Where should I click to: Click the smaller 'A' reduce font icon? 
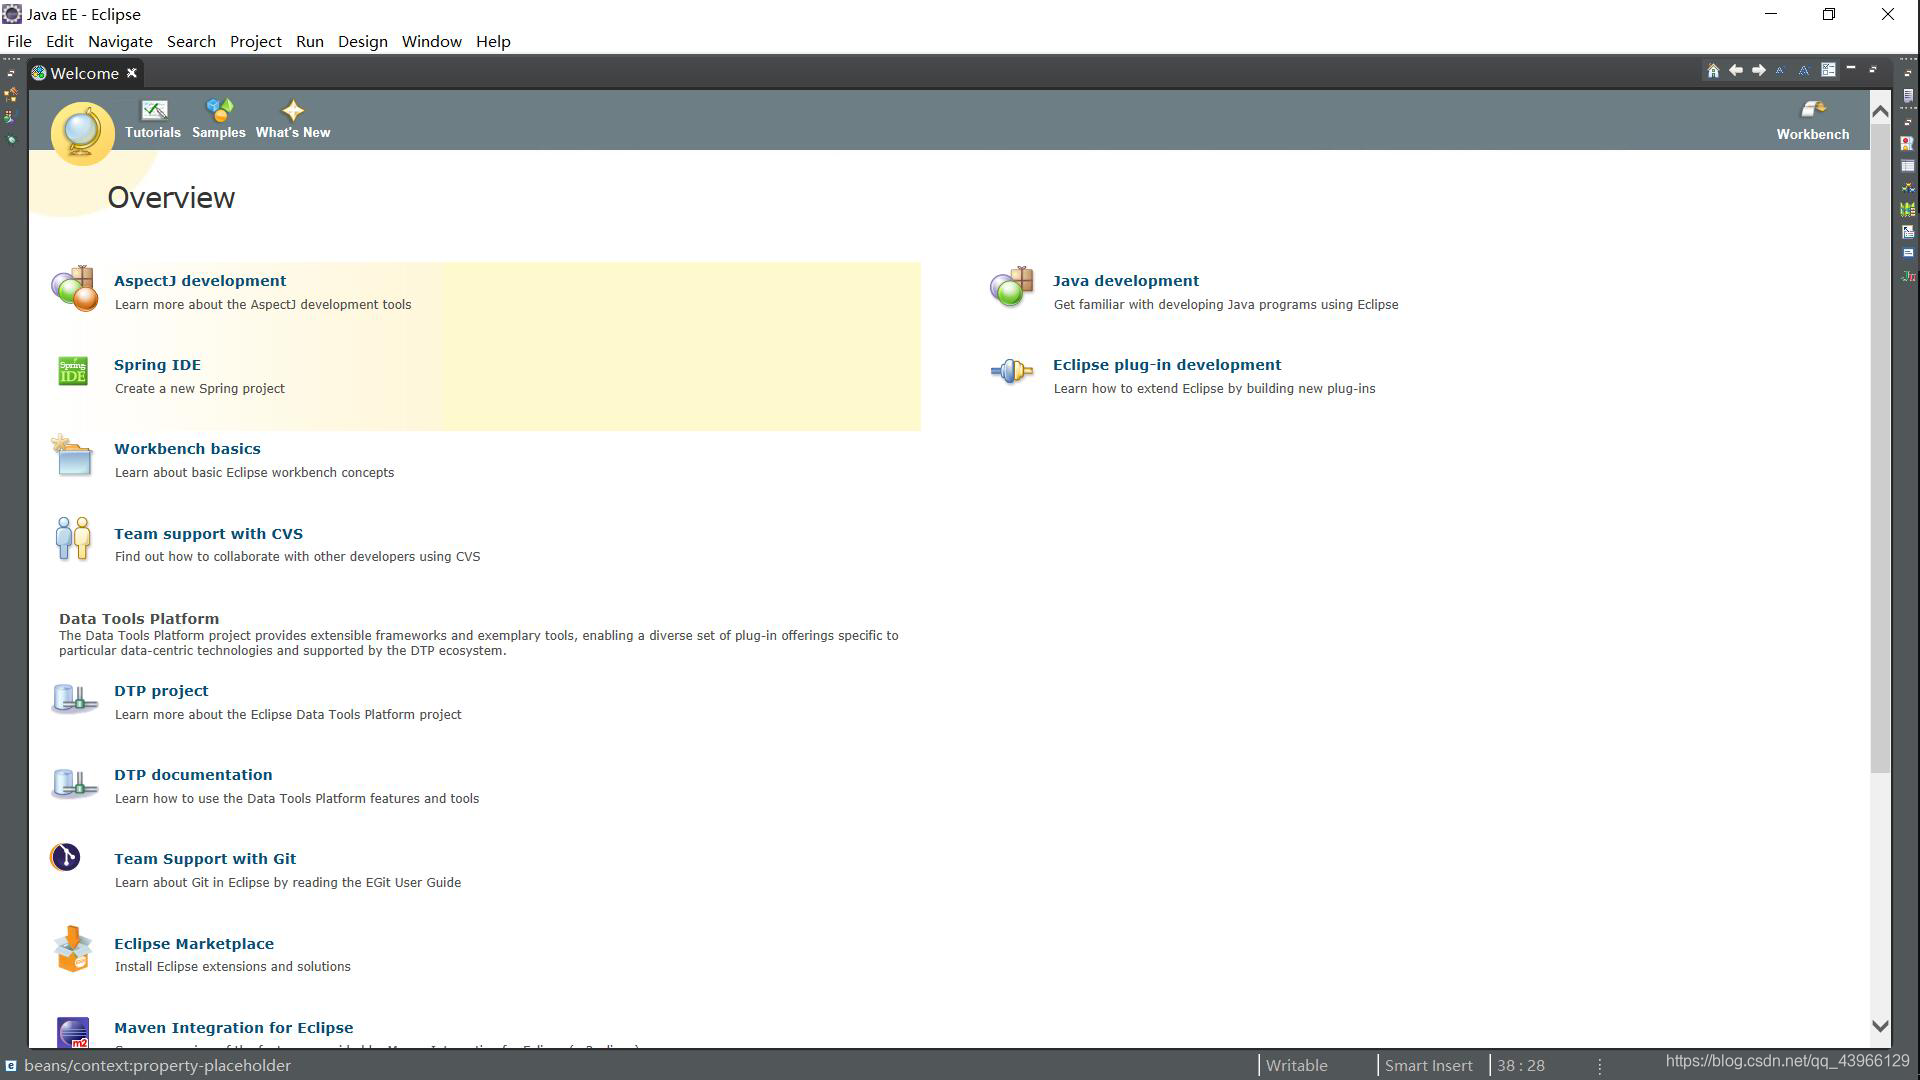click(x=1780, y=70)
